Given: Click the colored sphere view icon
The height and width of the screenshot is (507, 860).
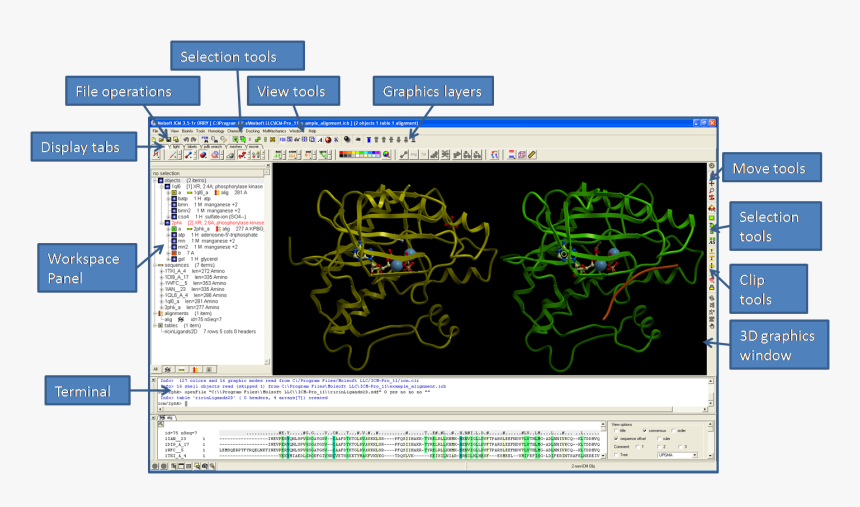Looking at the screenshot, I should [x=327, y=139].
